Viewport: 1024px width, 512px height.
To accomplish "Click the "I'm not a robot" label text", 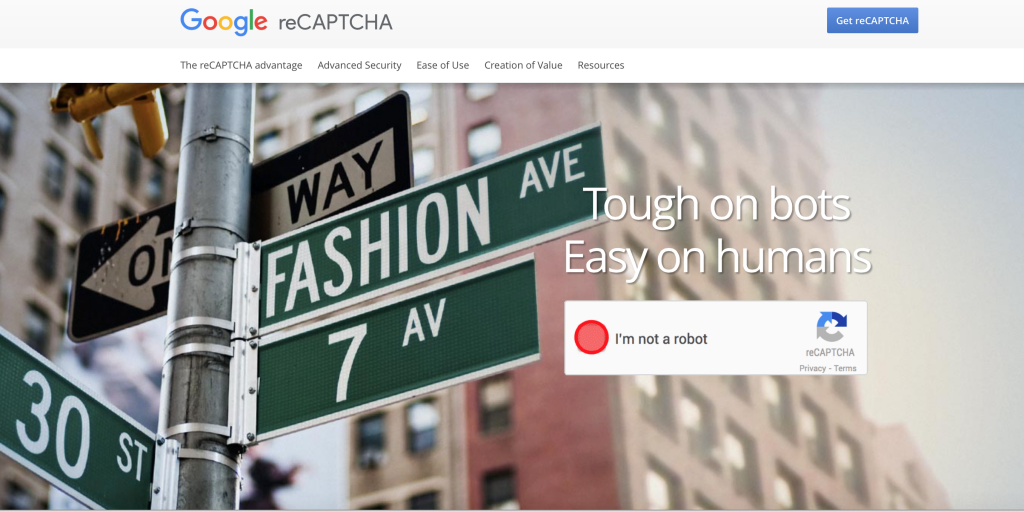I will pos(661,339).
